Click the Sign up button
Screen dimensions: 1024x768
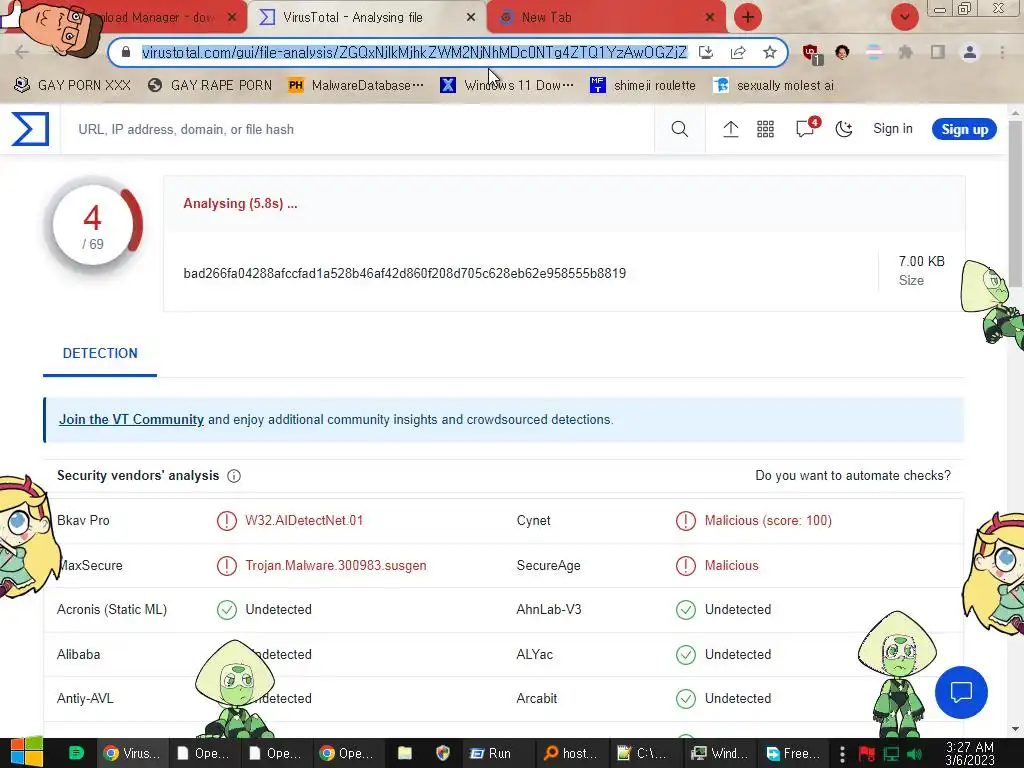pyautogui.click(x=964, y=129)
